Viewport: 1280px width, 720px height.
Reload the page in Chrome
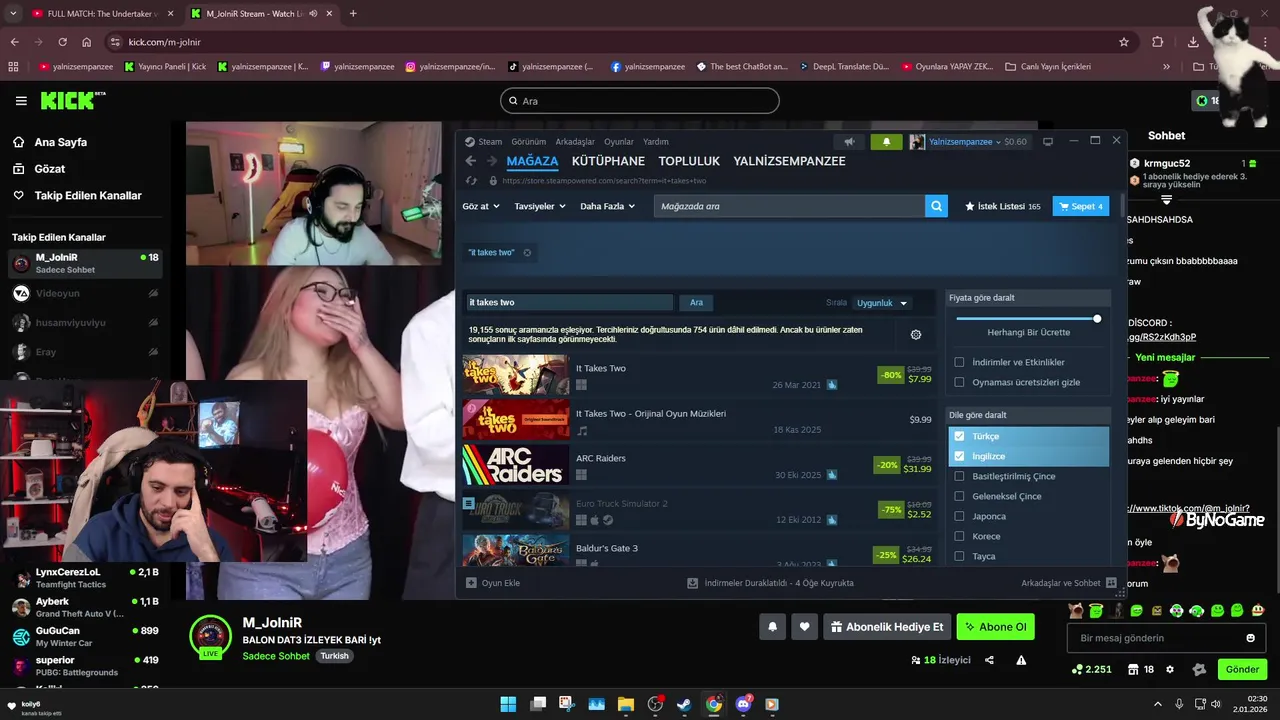point(62,42)
